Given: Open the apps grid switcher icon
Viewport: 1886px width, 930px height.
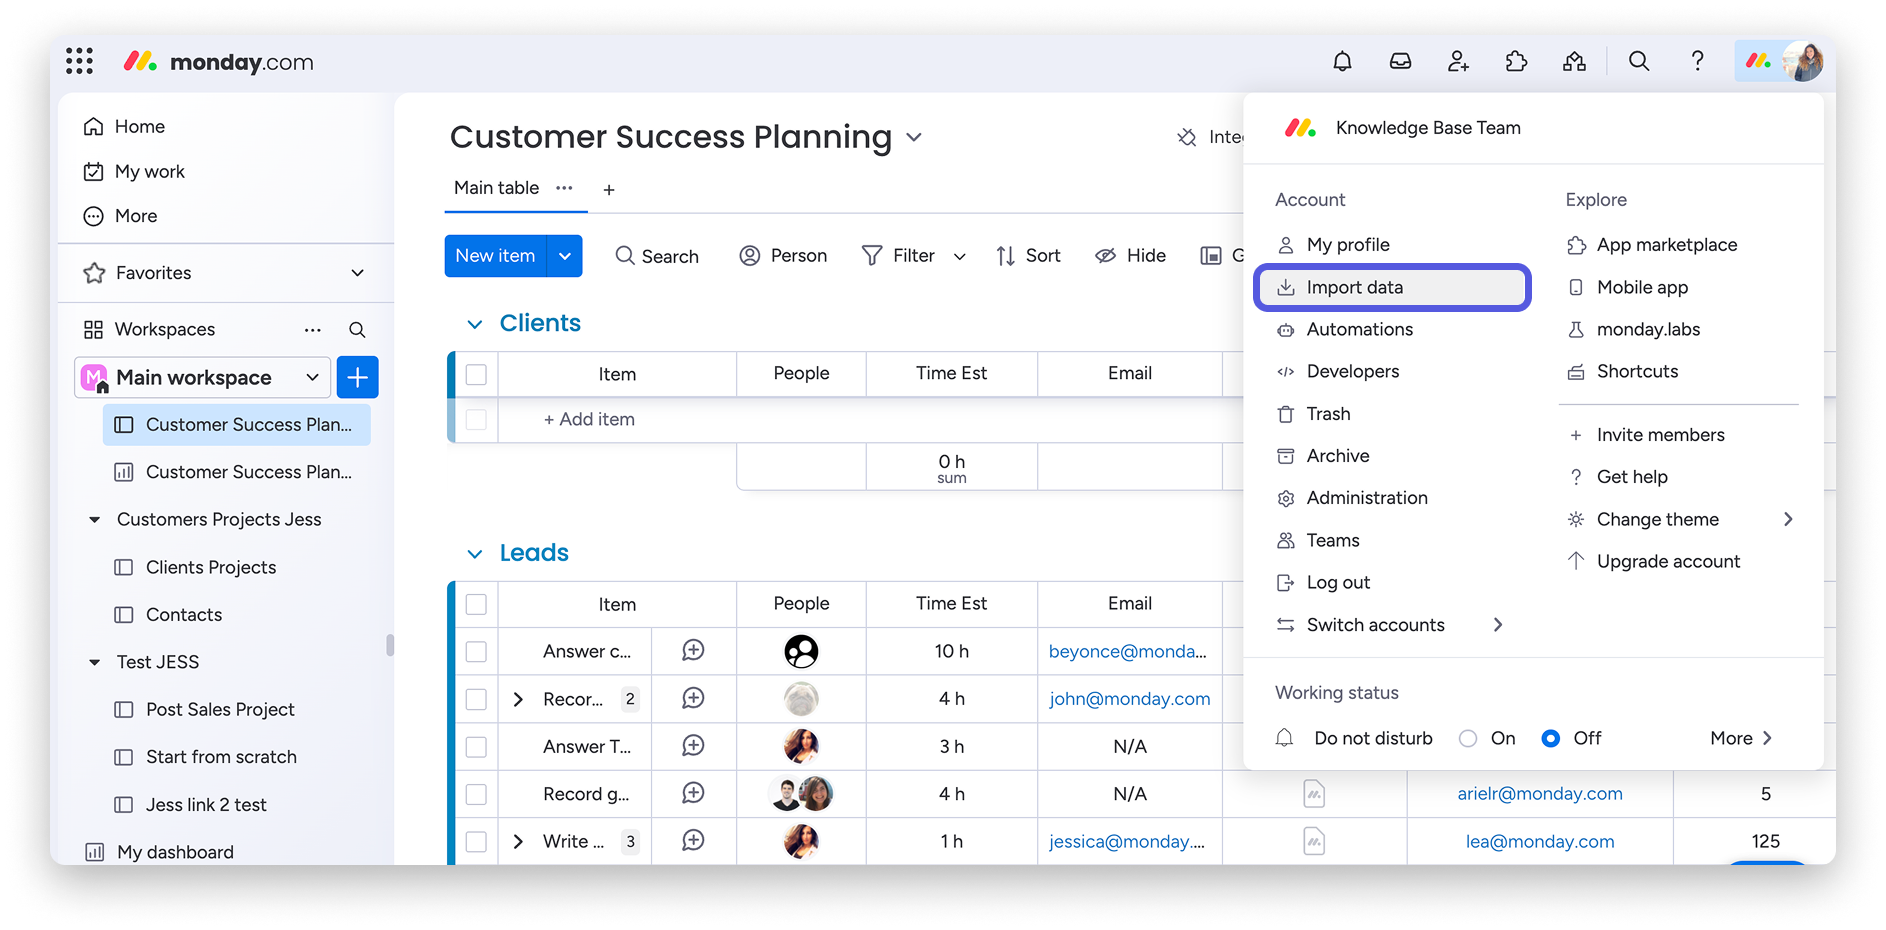Looking at the screenshot, I should coord(80,62).
